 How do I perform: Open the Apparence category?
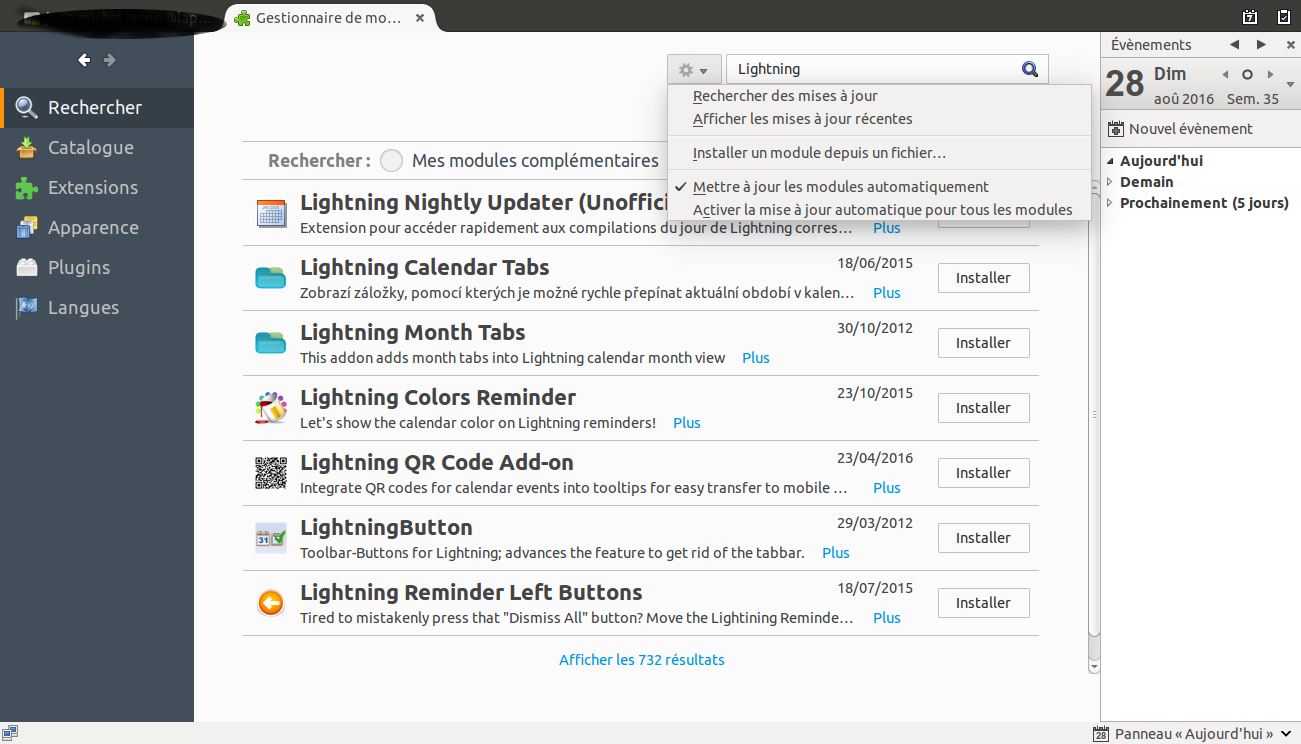coord(97,227)
